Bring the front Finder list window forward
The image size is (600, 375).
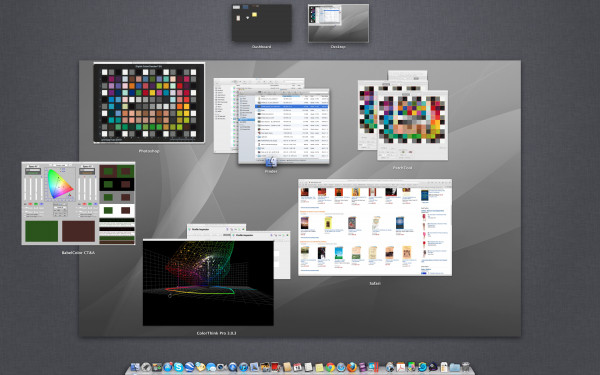(284, 127)
